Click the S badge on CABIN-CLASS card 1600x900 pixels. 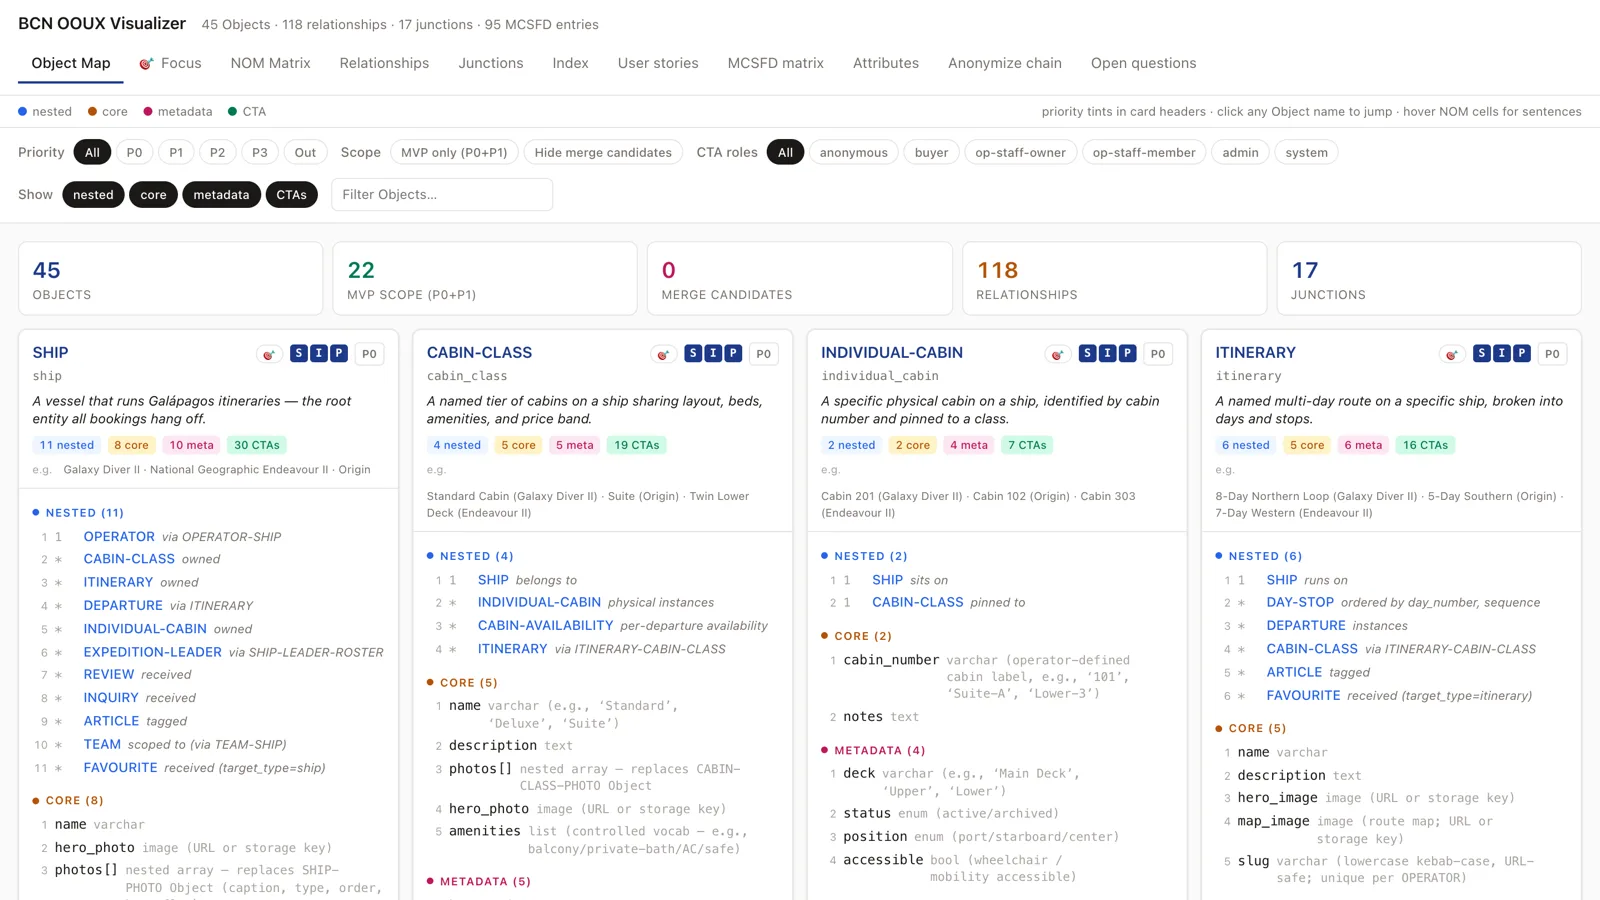(x=693, y=353)
